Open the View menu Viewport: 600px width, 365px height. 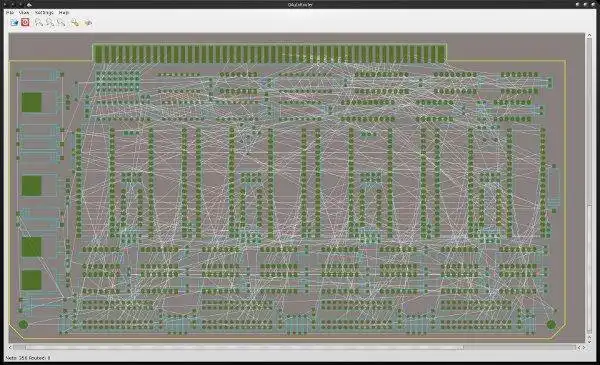click(x=24, y=13)
